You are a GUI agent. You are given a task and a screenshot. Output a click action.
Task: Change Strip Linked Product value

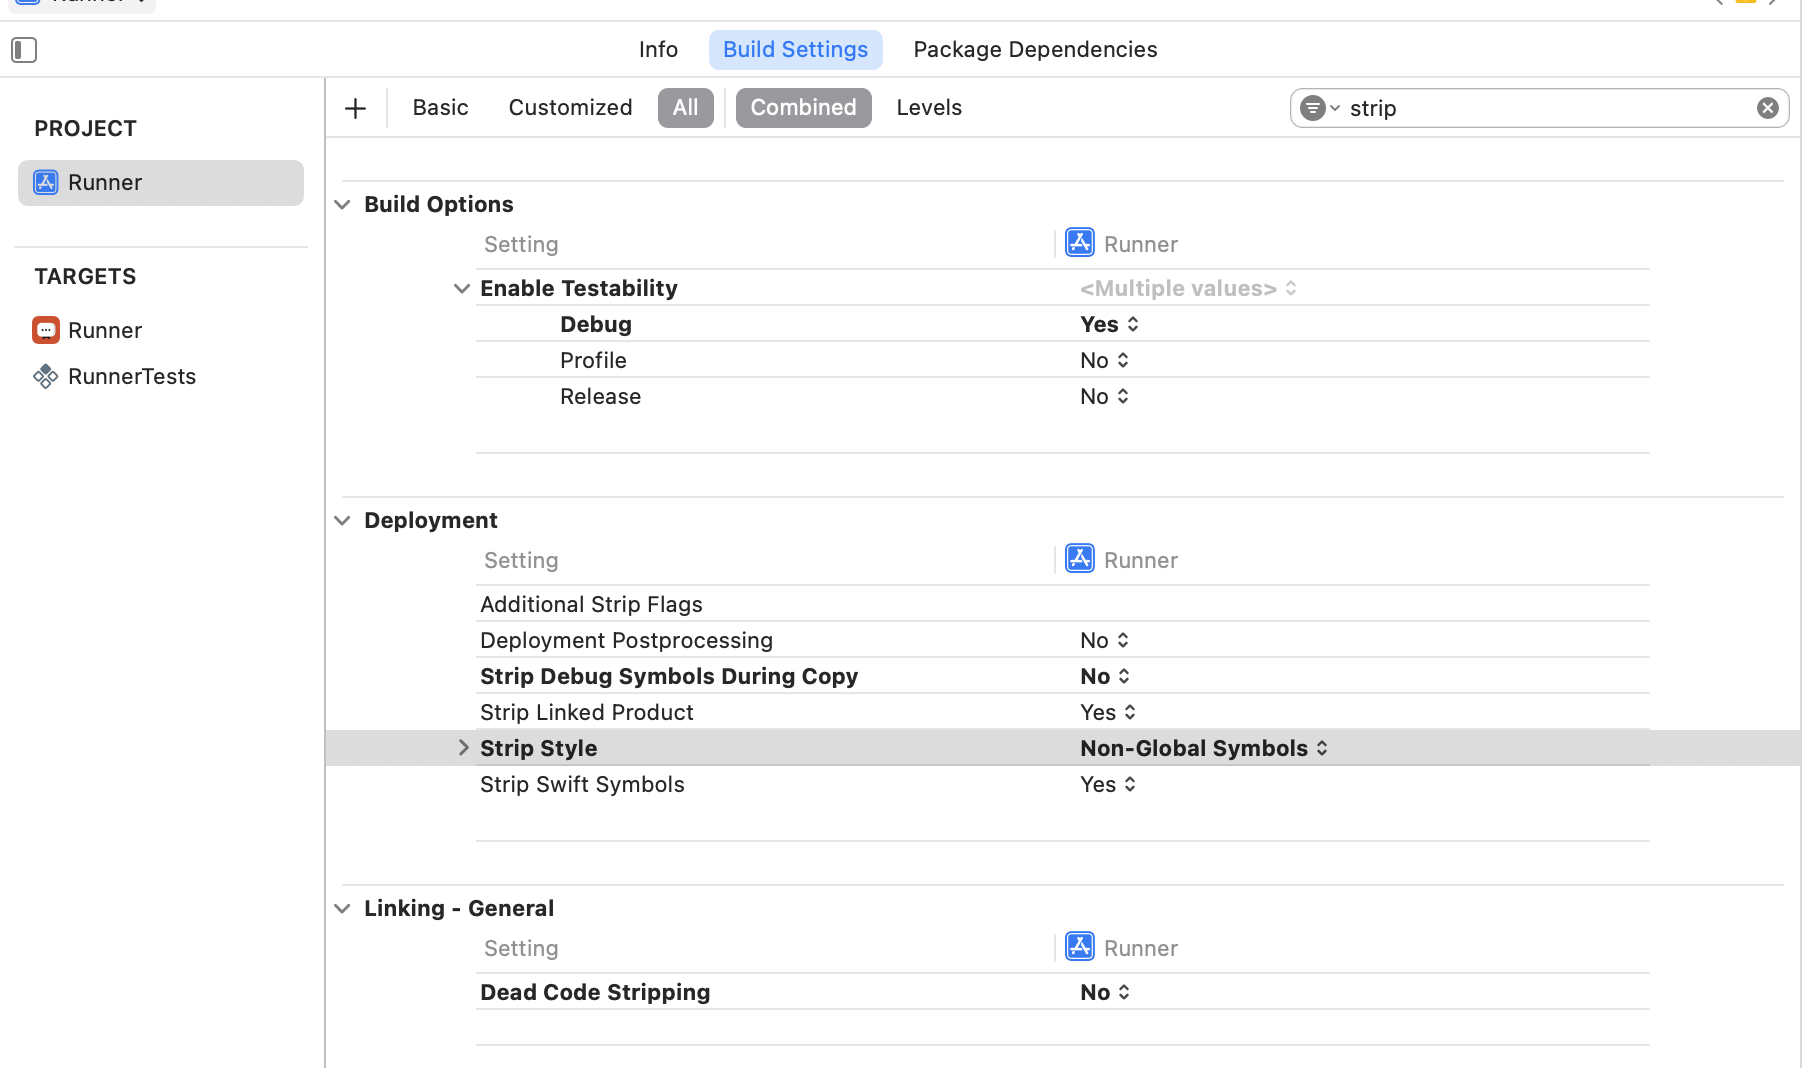click(1108, 712)
